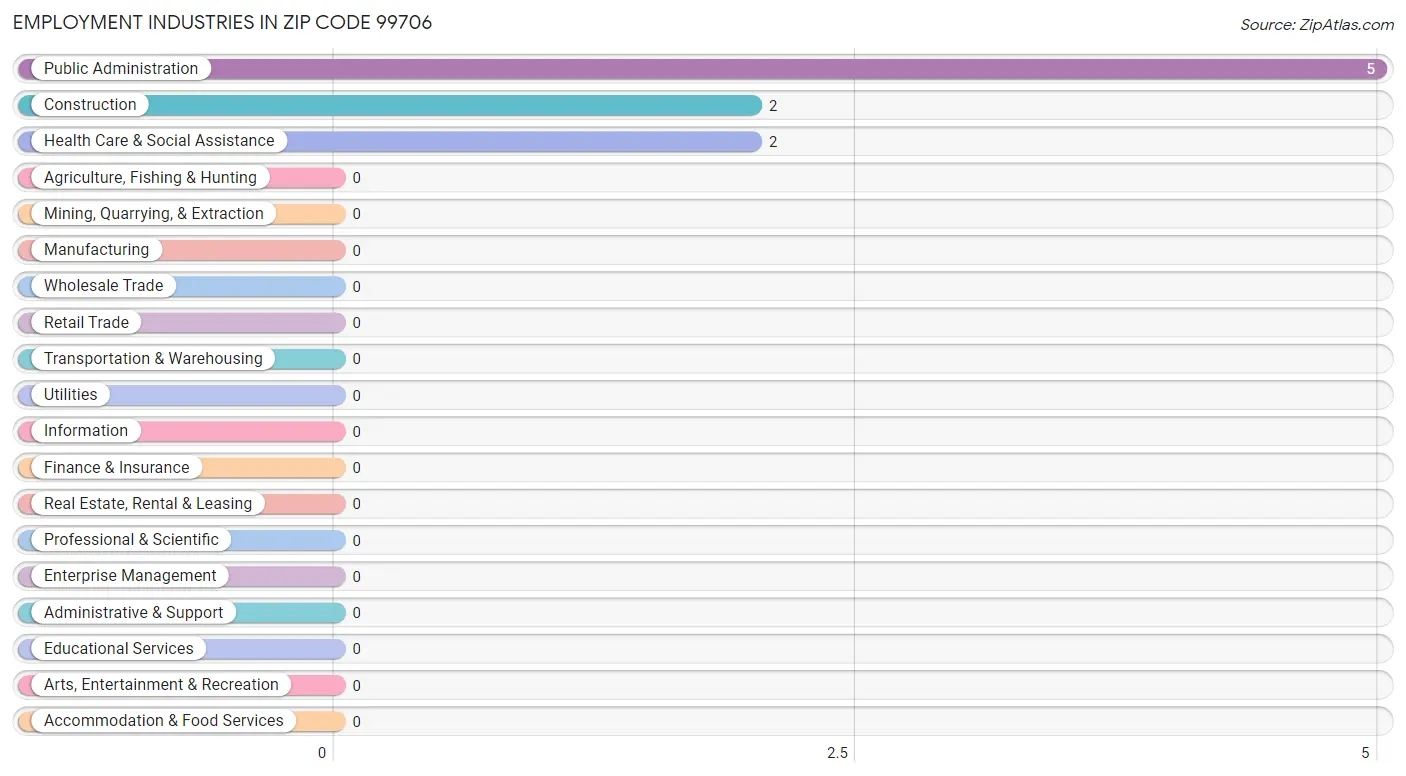Click the Educational Services label
This screenshot has height=776, width=1406.
[119, 649]
